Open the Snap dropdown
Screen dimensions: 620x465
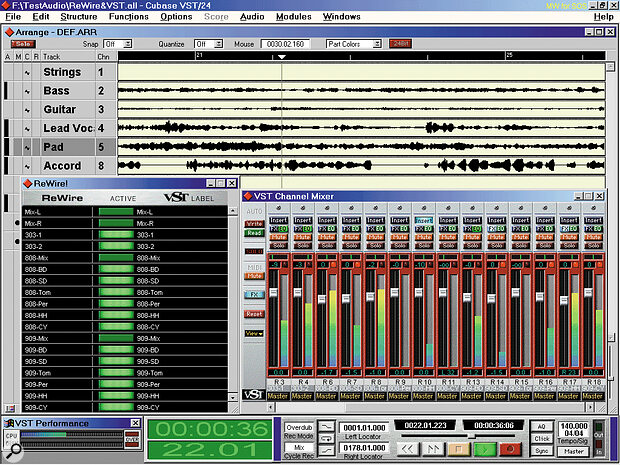point(117,44)
